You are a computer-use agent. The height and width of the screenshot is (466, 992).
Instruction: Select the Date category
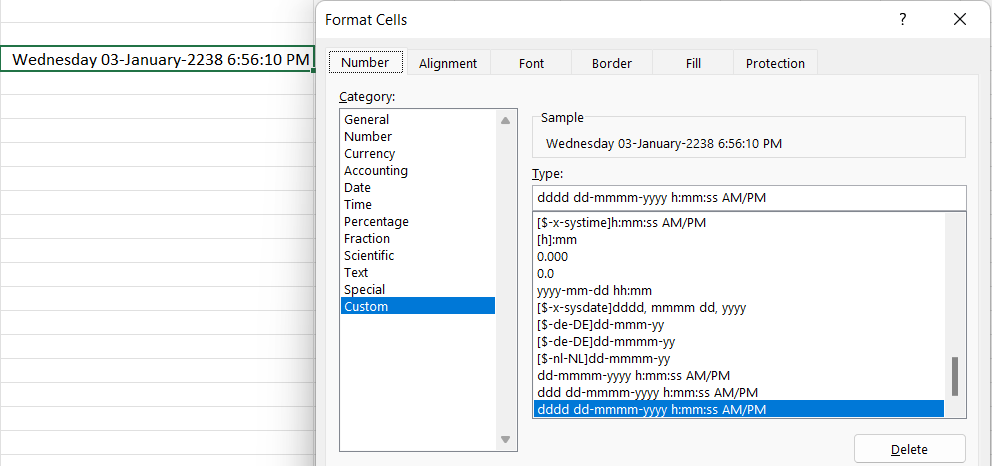[357, 188]
